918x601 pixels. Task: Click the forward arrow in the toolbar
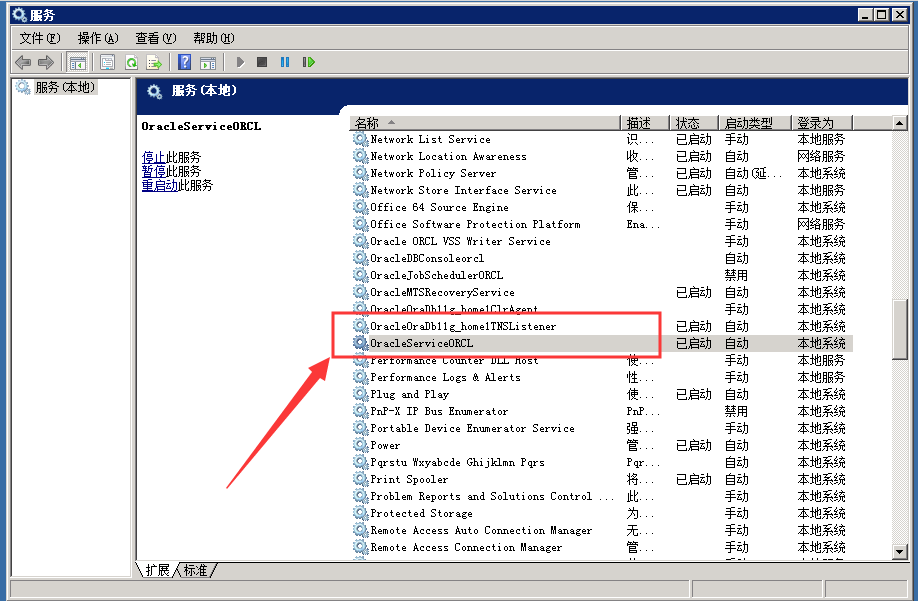click(x=46, y=62)
